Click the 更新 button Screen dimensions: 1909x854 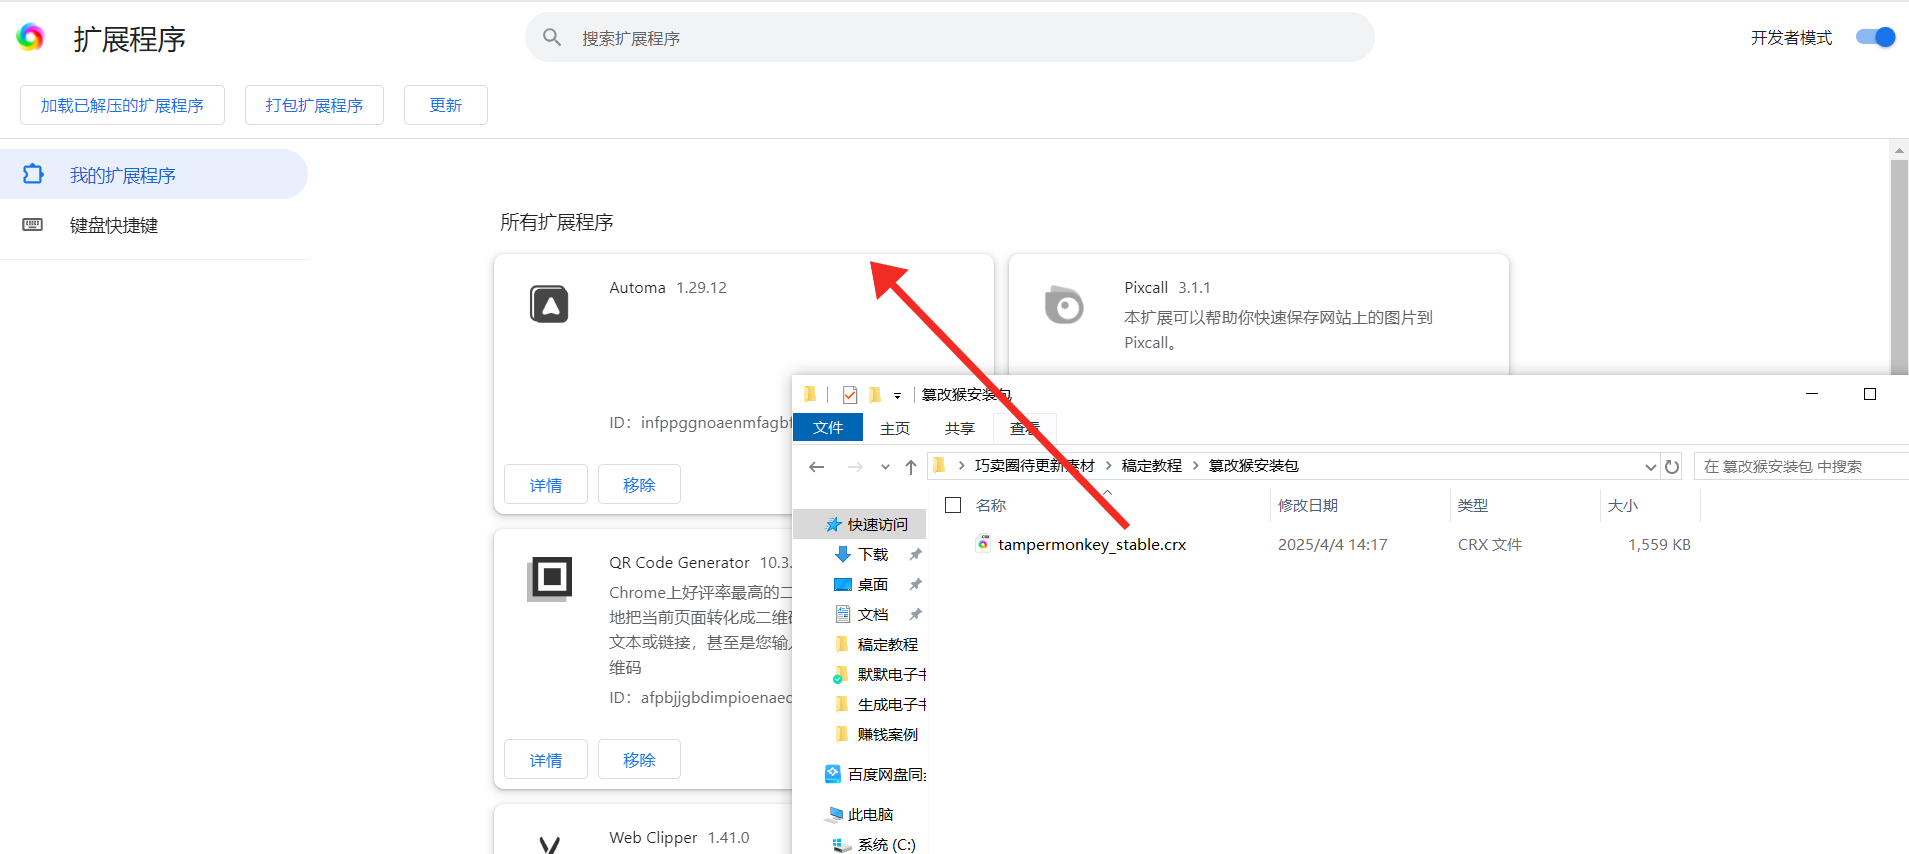446,105
